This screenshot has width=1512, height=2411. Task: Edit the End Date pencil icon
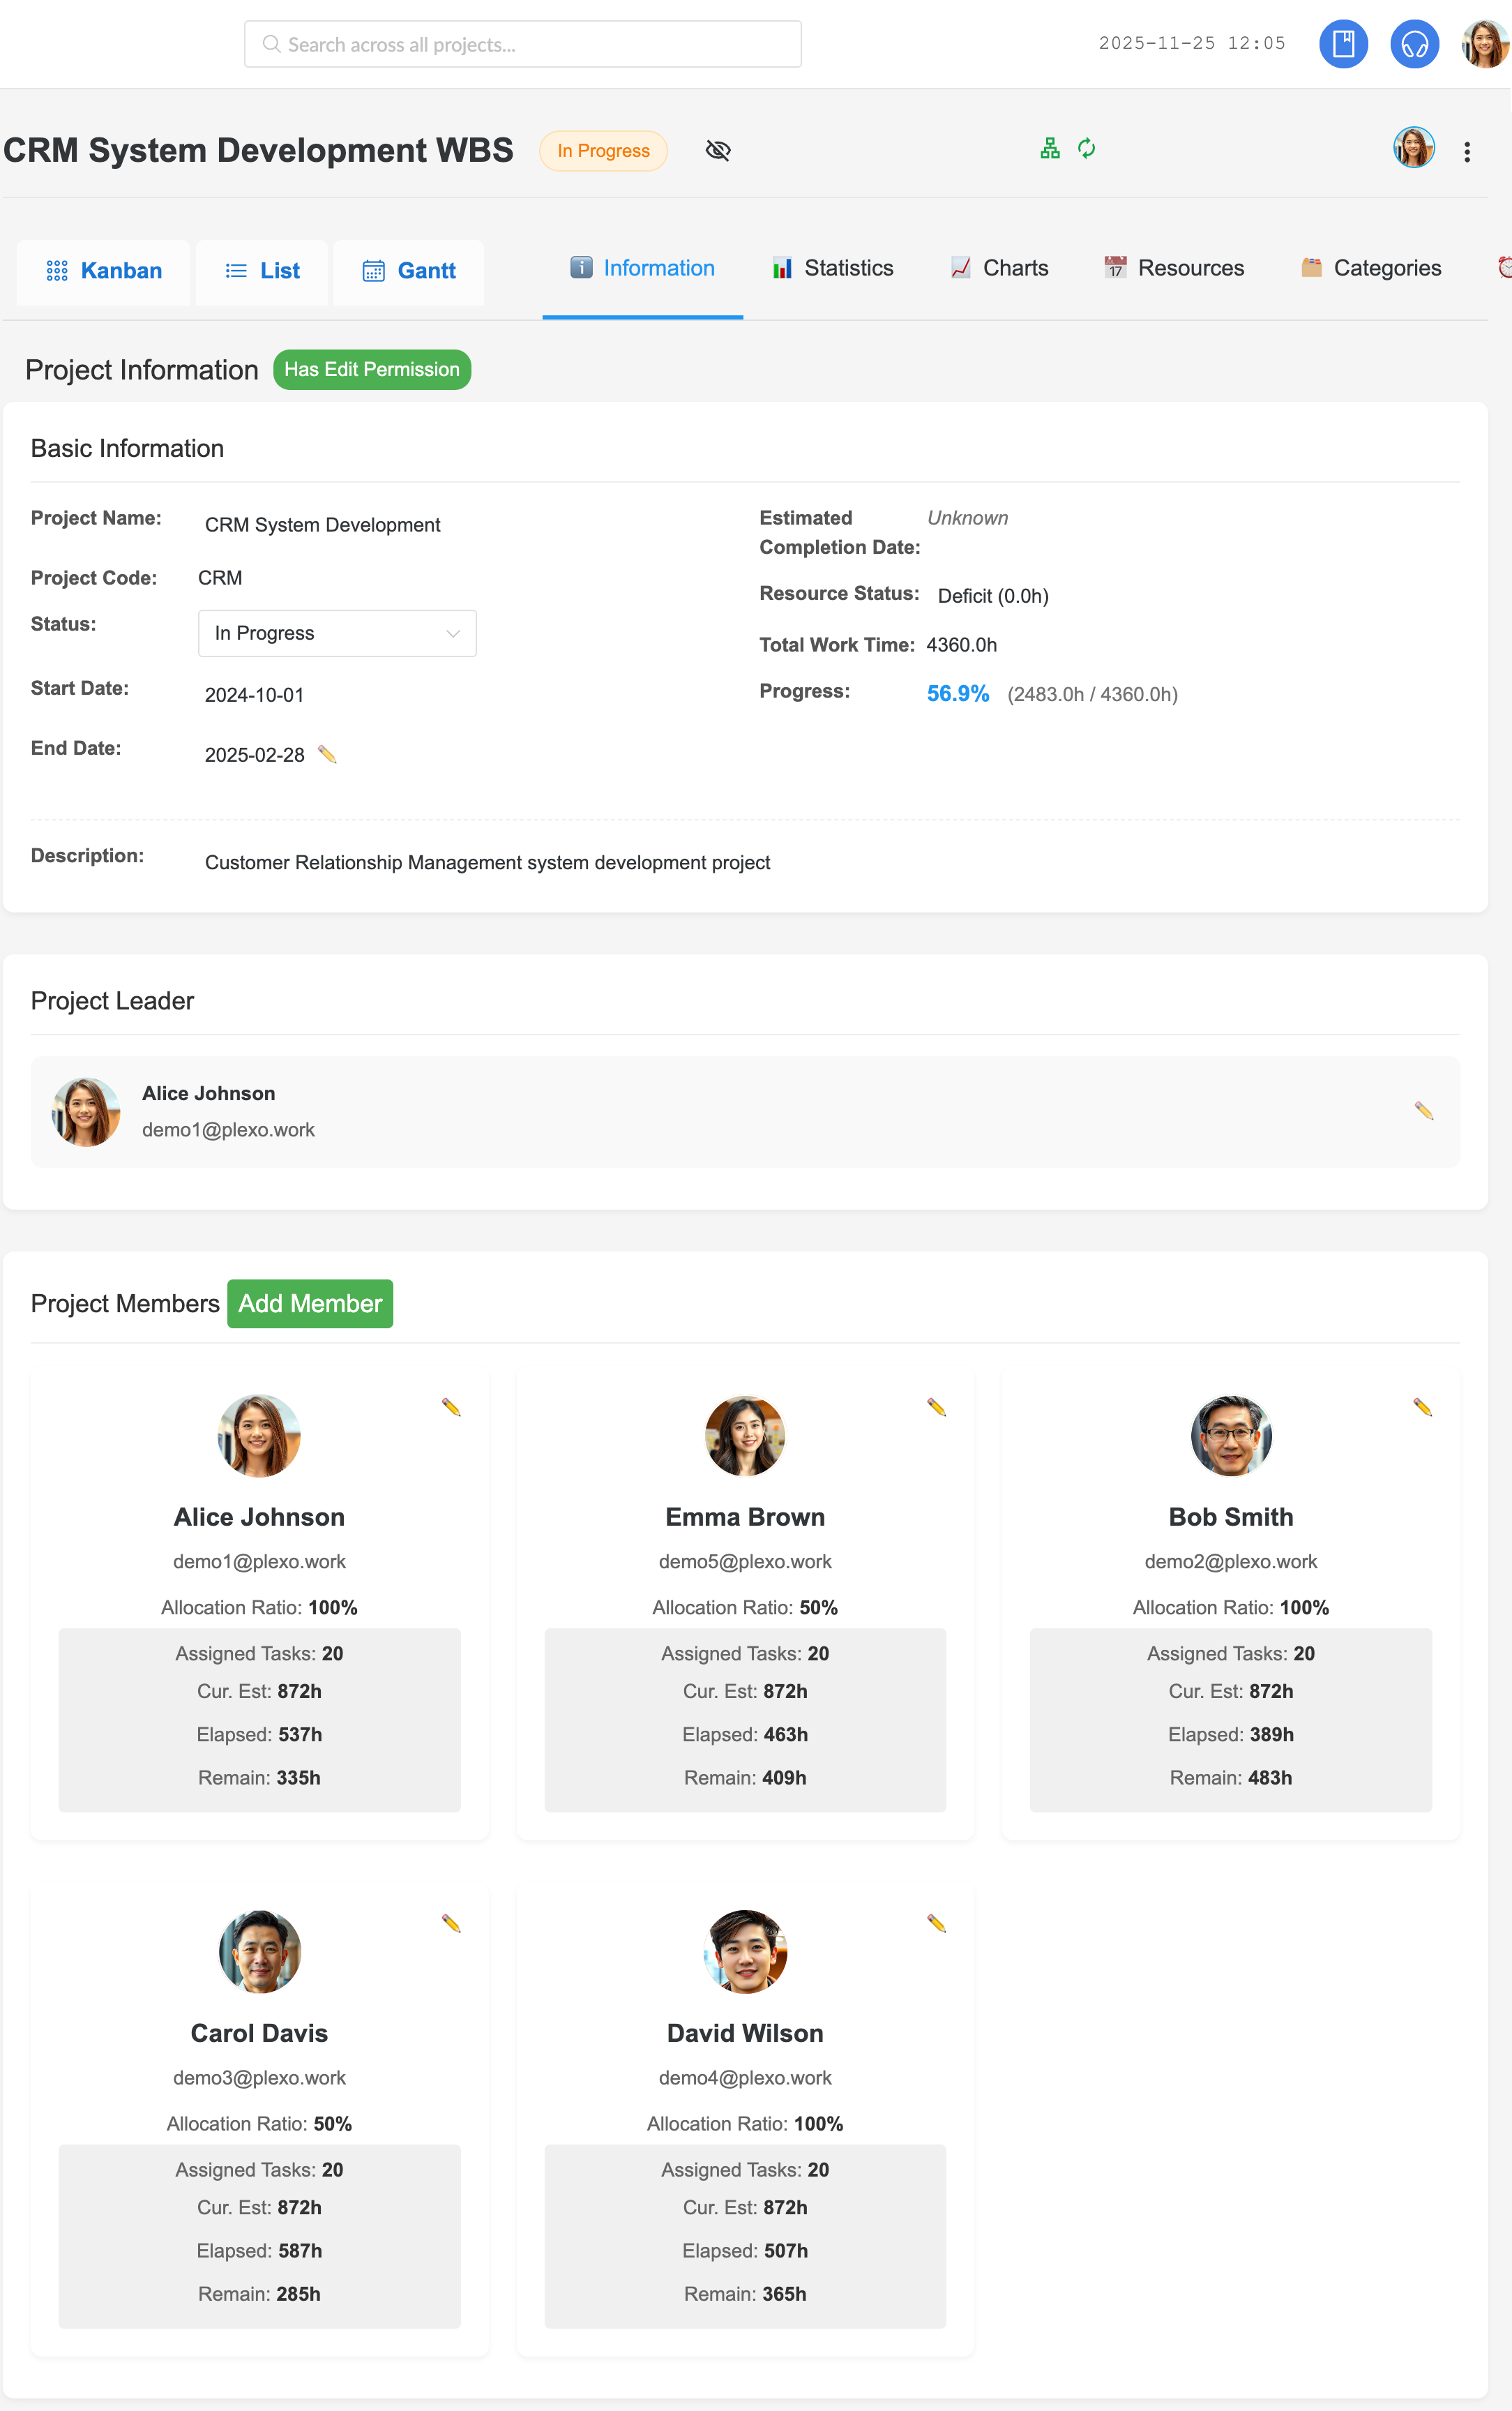click(327, 754)
